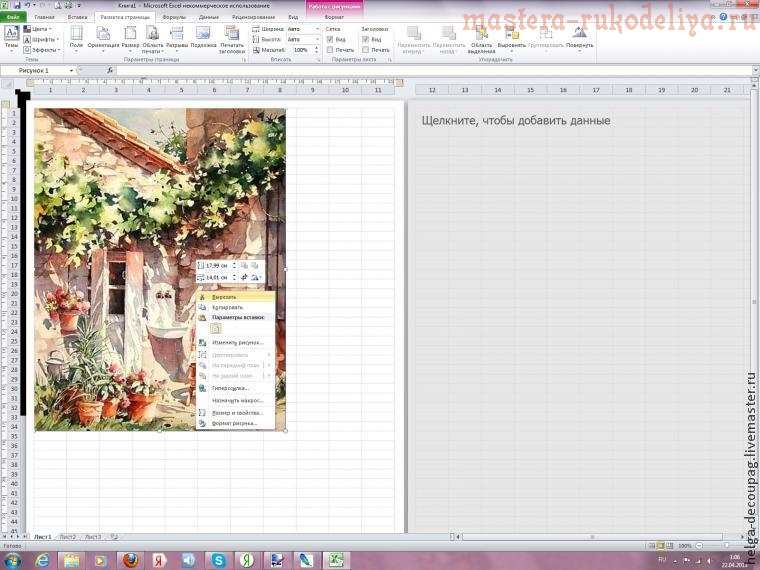The image size is (760, 570).
Task: Open Параметры листа dialog launcher
Action: pos(389,60)
